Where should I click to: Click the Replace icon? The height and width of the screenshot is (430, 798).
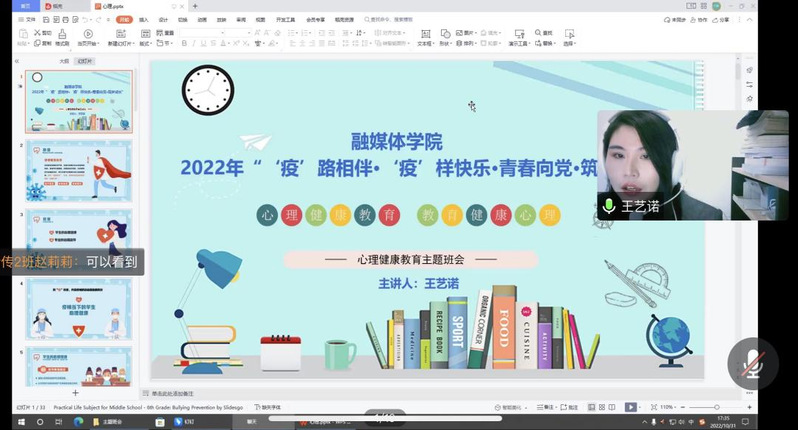point(538,43)
